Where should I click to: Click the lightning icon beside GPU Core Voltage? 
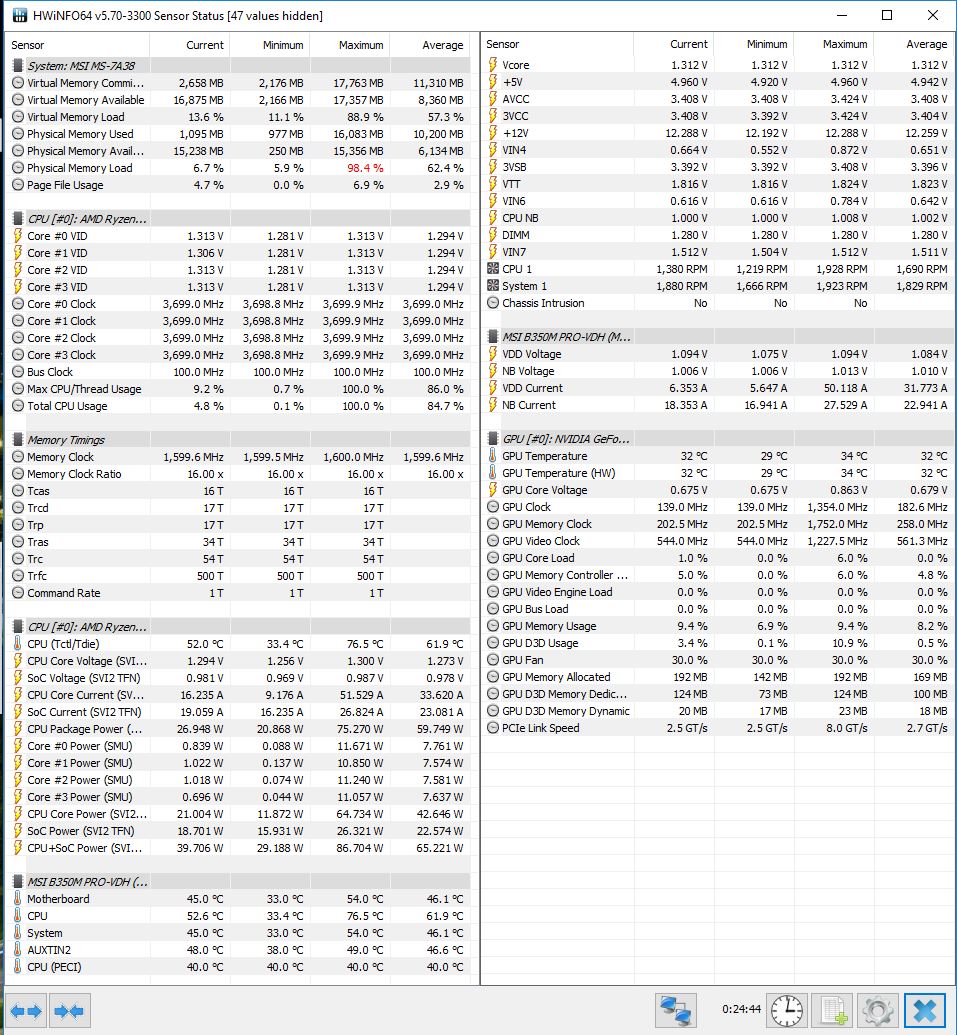point(492,490)
